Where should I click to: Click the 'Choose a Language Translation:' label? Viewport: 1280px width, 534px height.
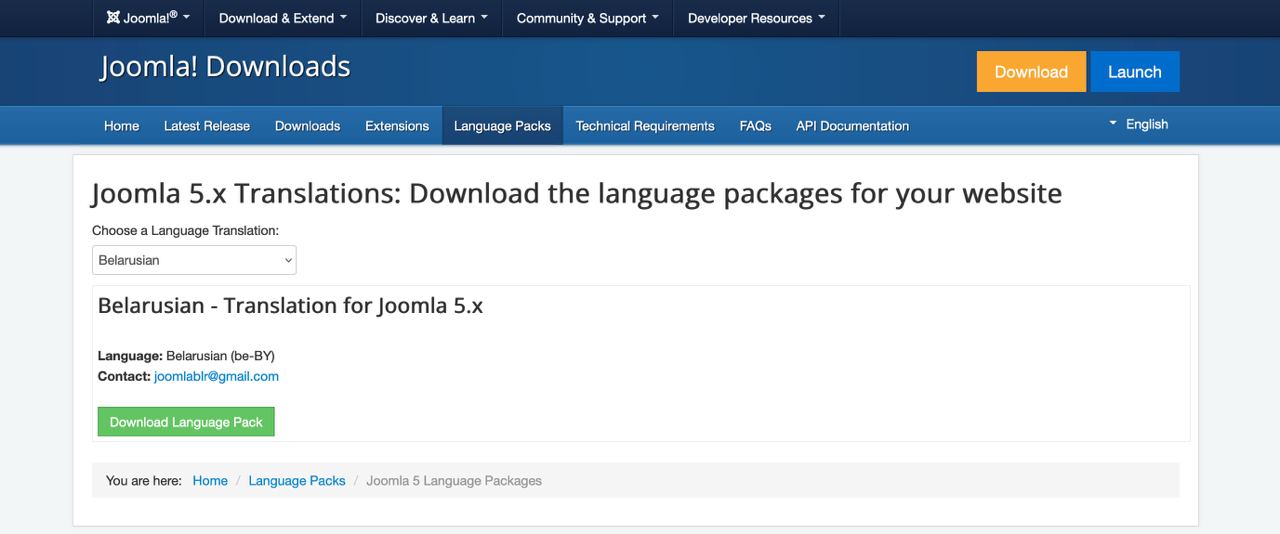185,230
